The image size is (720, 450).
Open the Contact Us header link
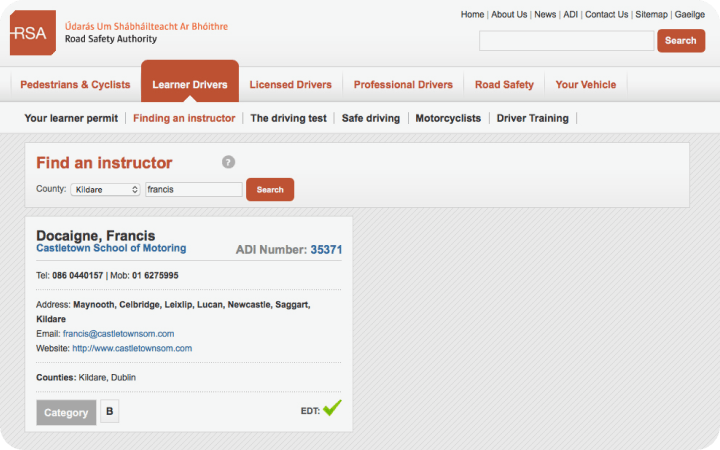point(607,14)
